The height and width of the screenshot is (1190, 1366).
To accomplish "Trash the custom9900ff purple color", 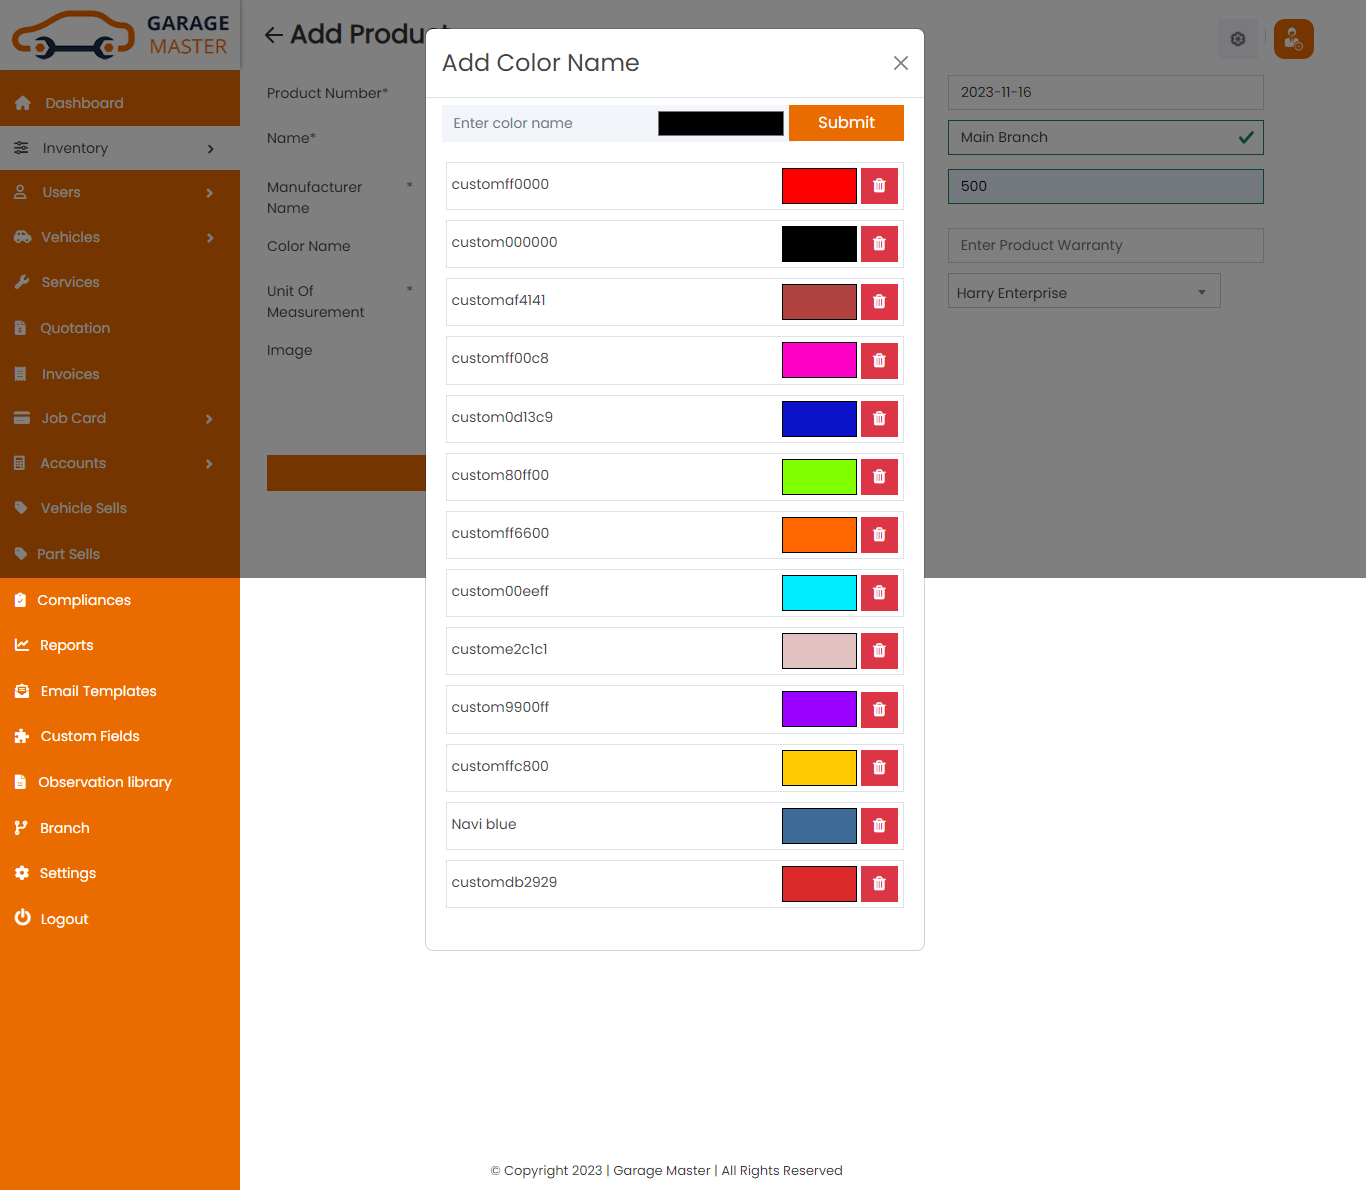I will 879,710.
